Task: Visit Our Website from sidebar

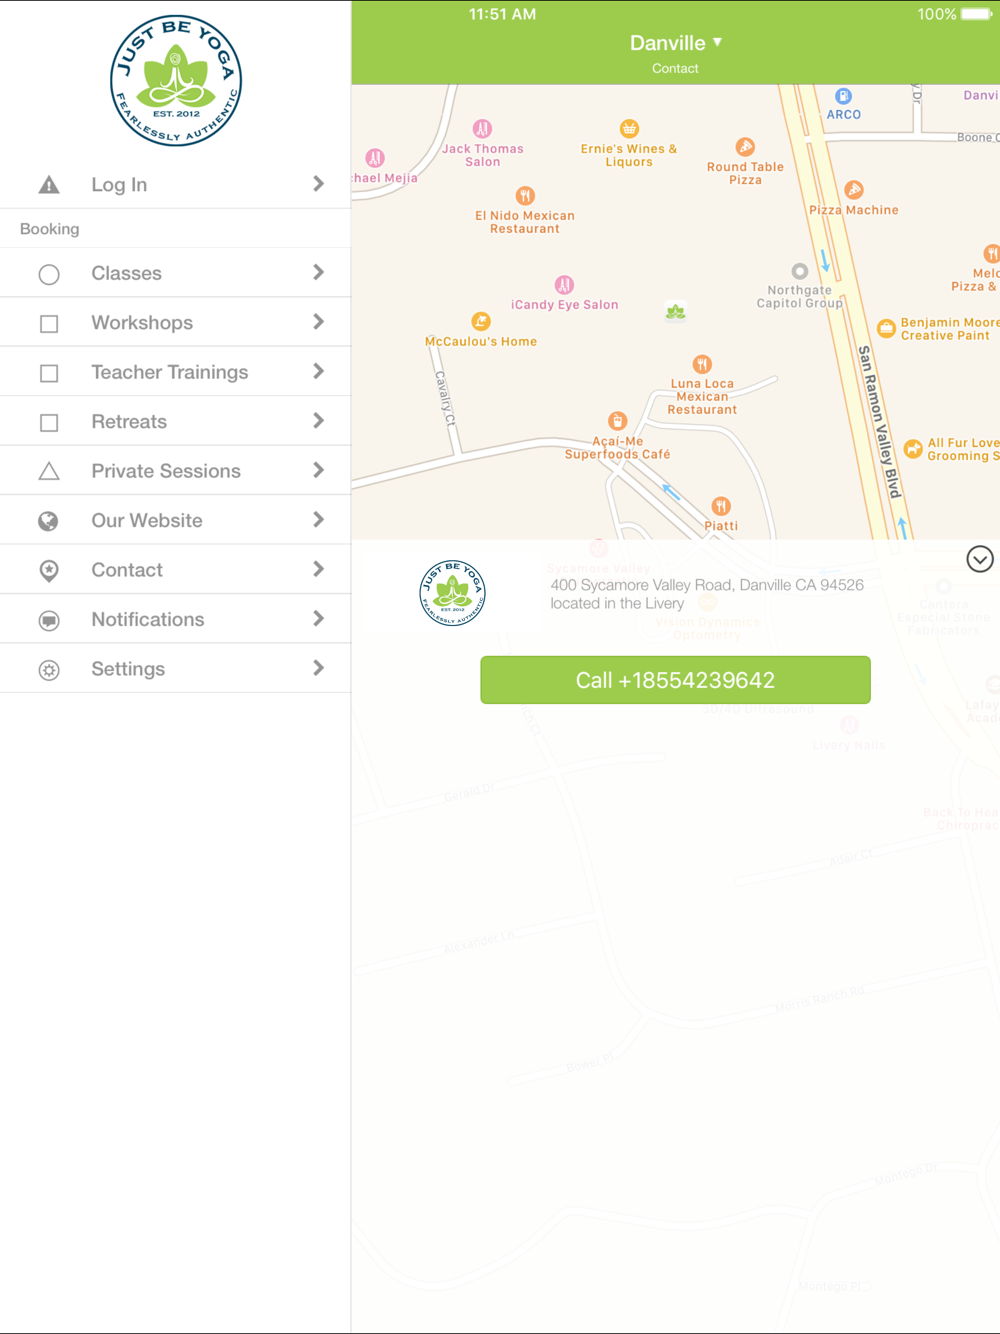Action: pos(175,520)
